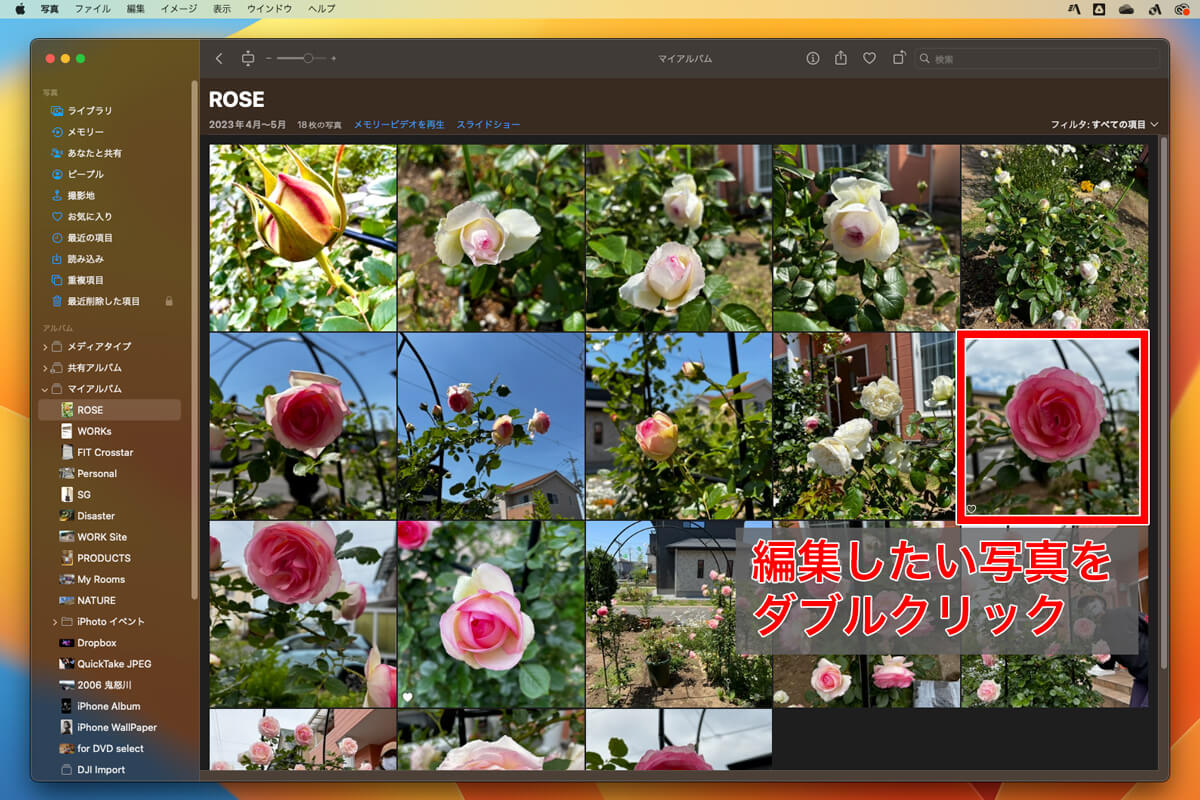This screenshot has width=1200, height=800.
Task: Open the ファイル menu
Action: [93, 8]
